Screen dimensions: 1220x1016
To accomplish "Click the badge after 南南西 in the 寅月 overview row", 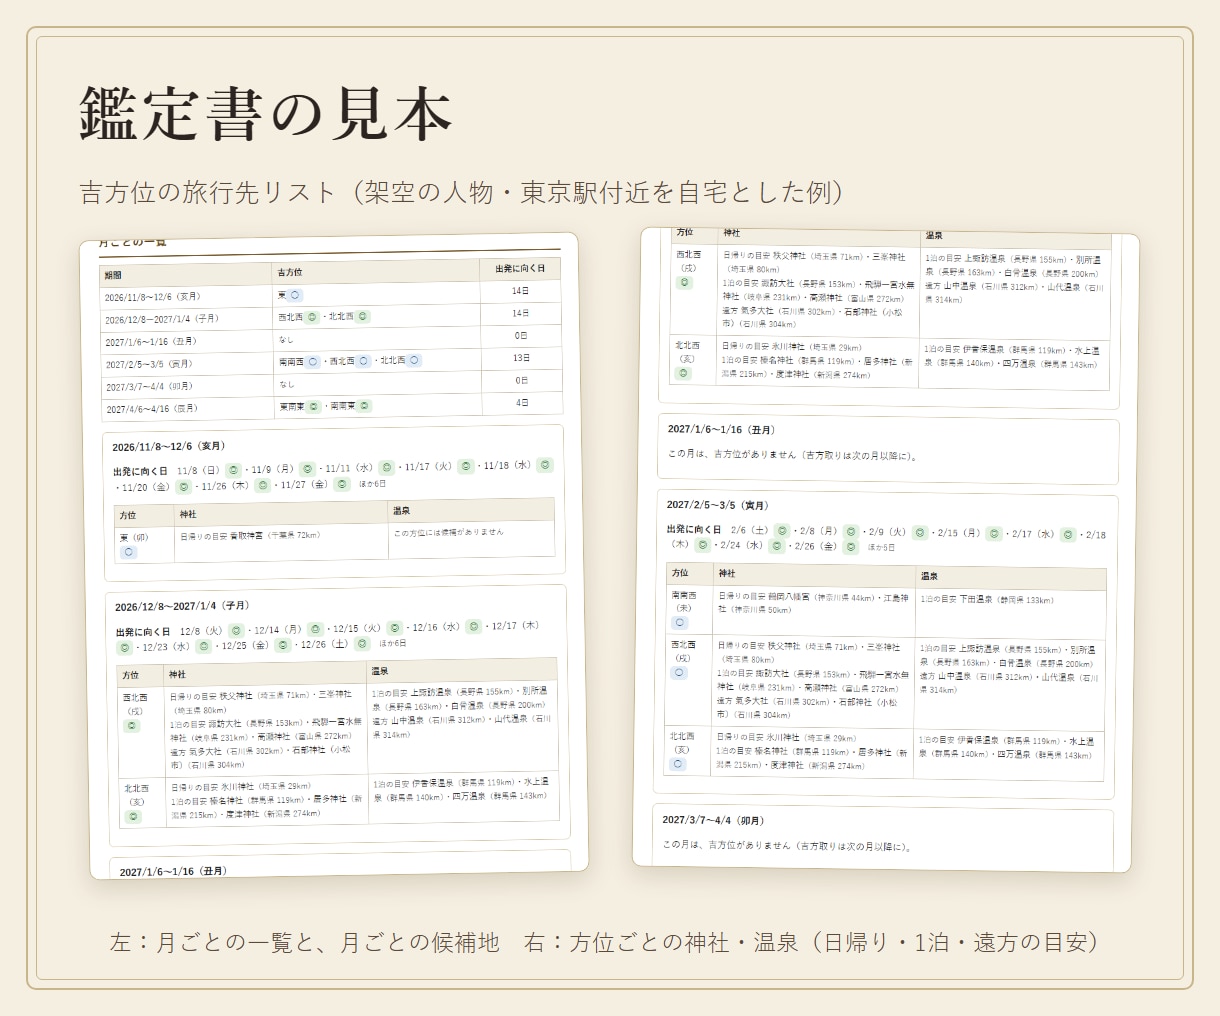I will pyautogui.click(x=313, y=362).
